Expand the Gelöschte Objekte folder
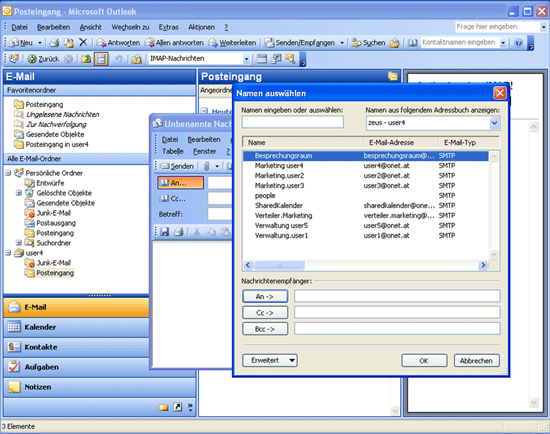This screenshot has width=550, height=434. (x=19, y=193)
